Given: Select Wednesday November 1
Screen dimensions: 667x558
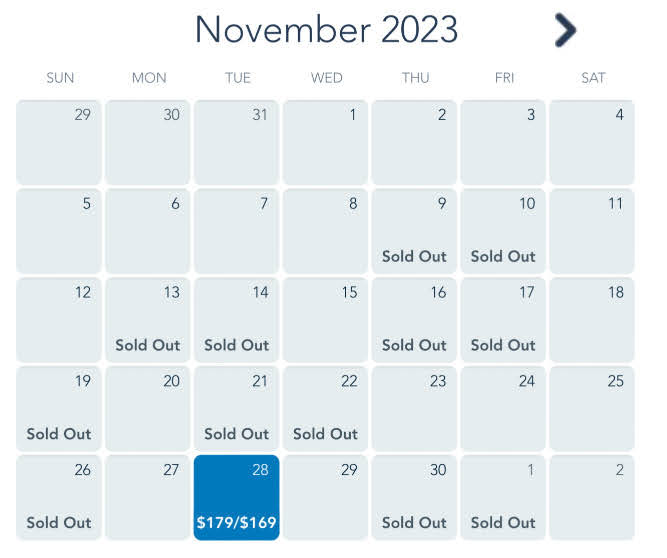Looking at the screenshot, I should pyautogui.click(x=325, y=142).
